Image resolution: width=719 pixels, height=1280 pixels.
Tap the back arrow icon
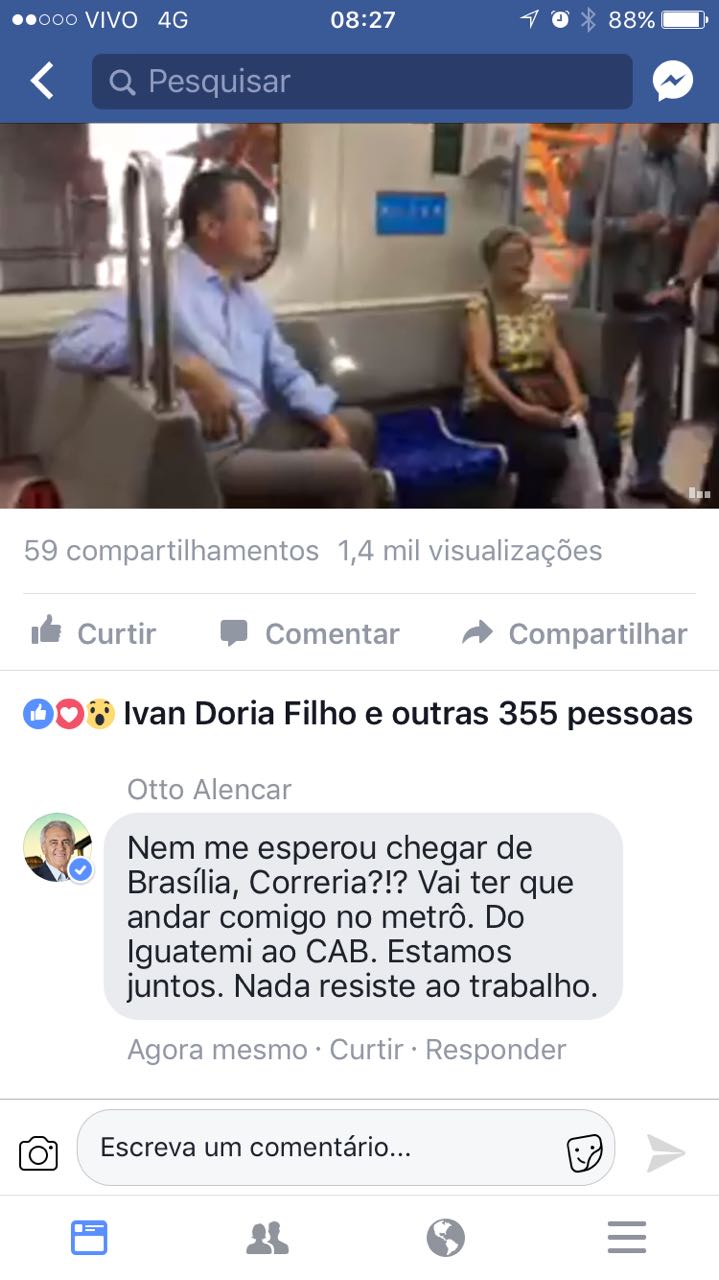42,81
